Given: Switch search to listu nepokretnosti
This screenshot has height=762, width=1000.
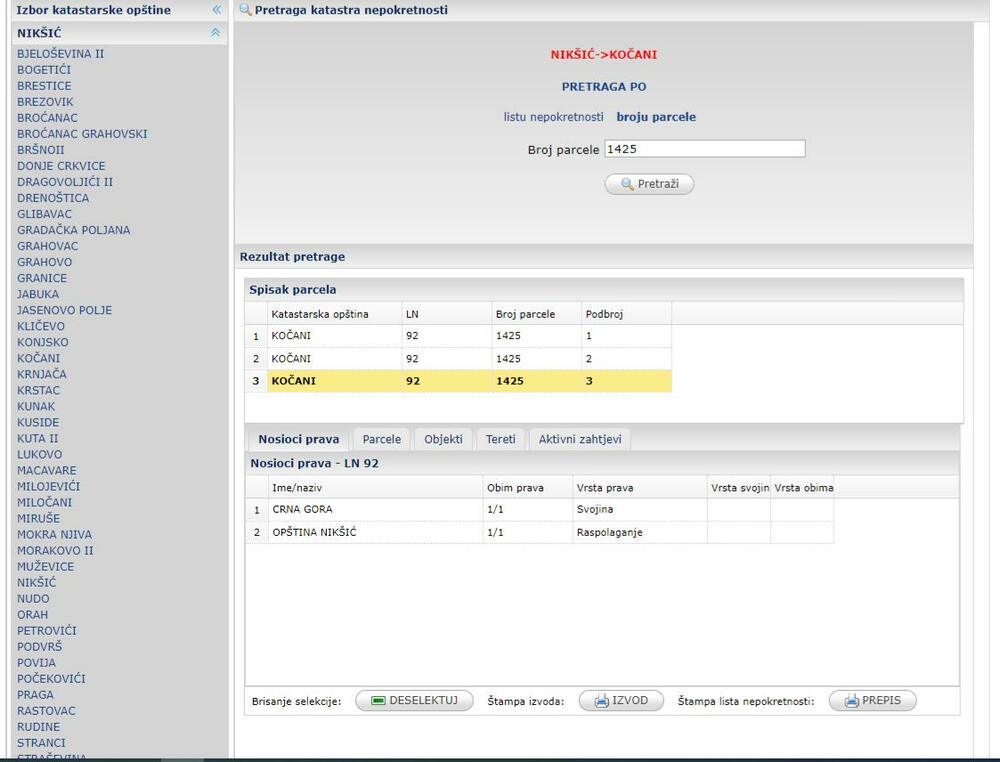Looking at the screenshot, I should coord(553,117).
